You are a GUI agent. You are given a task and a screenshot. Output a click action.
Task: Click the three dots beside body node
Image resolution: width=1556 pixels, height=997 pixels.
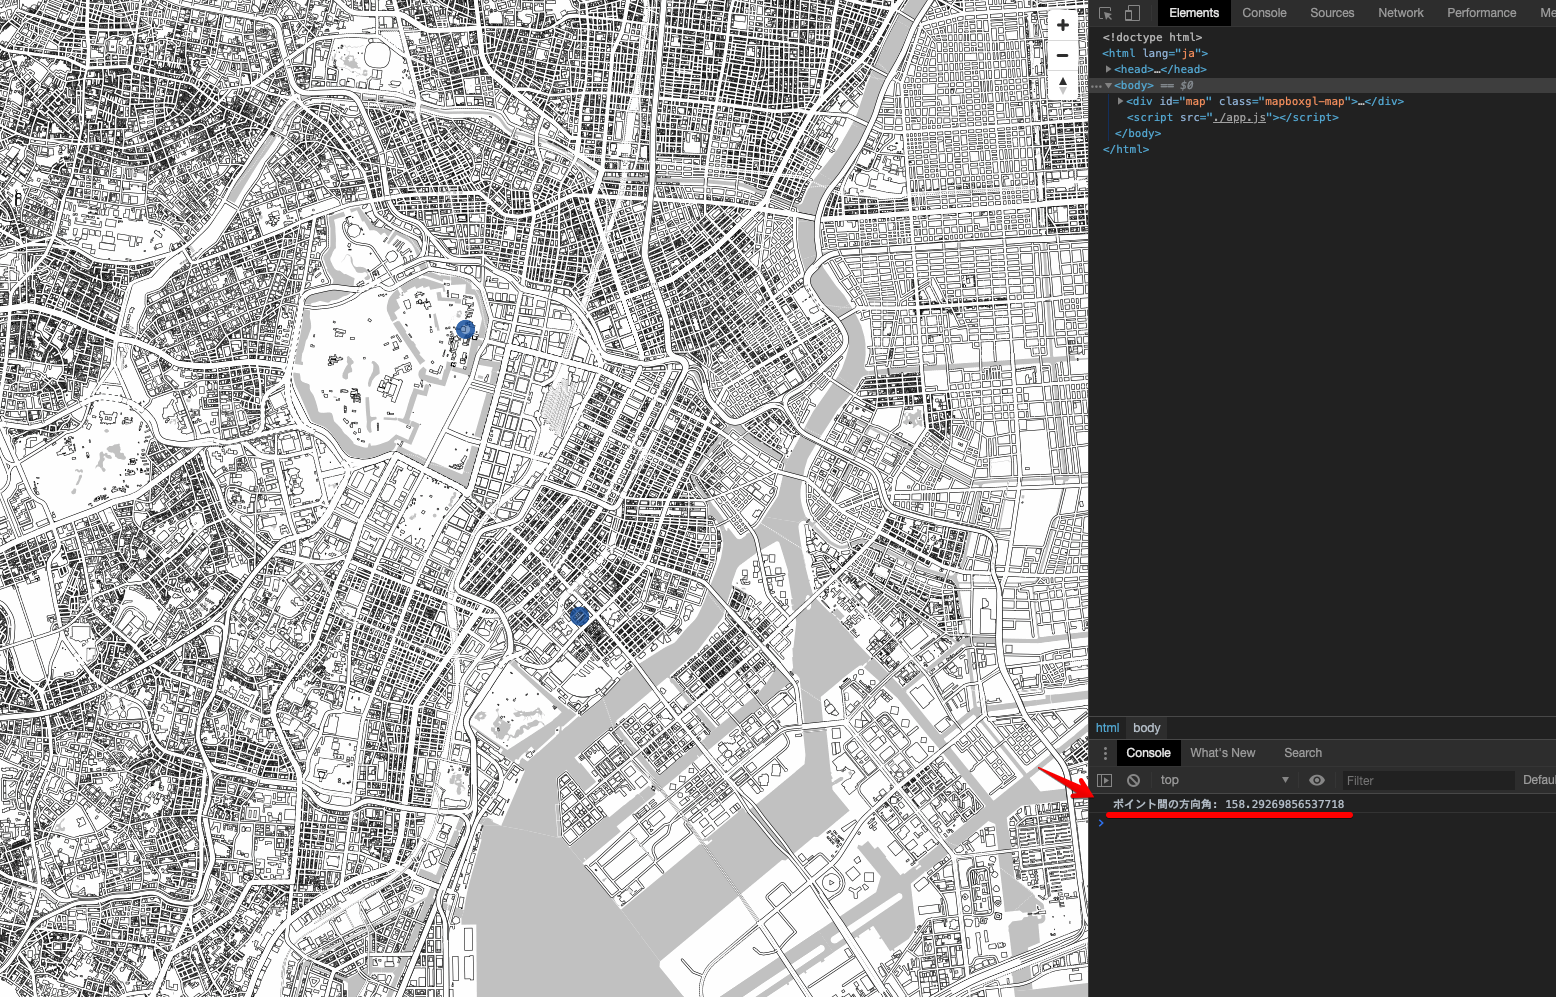click(1096, 86)
